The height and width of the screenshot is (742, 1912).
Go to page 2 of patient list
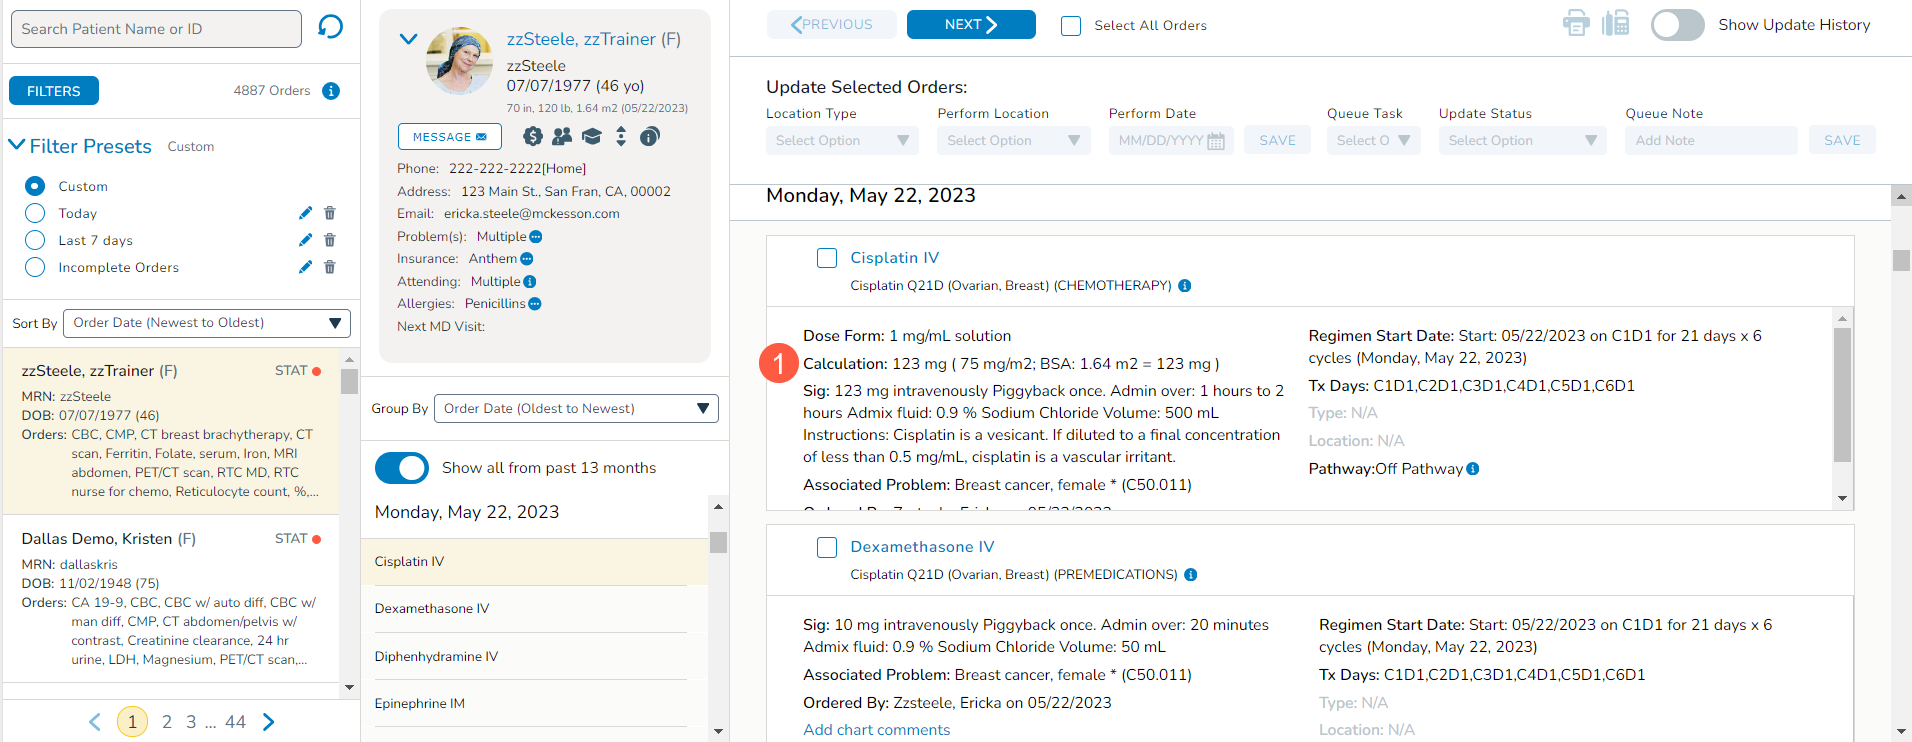point(167,722)
